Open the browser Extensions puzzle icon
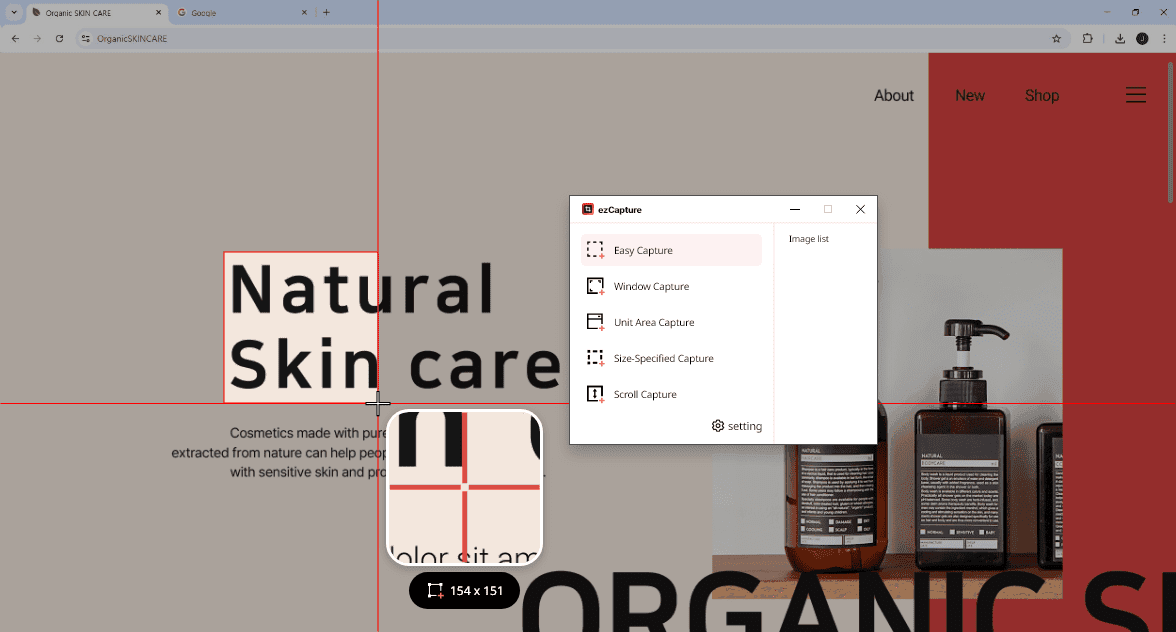This screenshot has width=1176, height=632. coord(1088,38)
